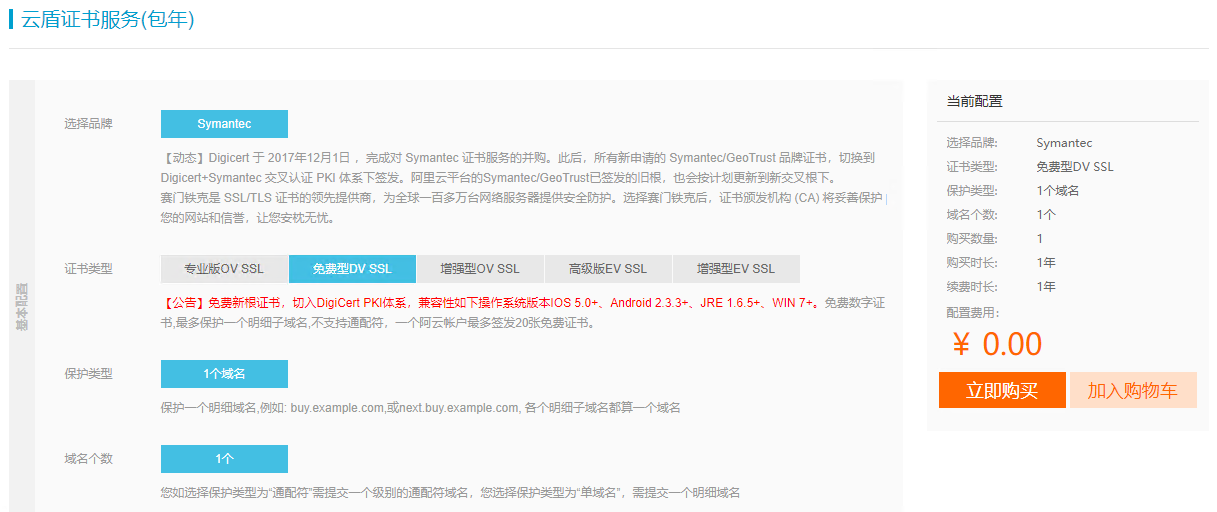Choose 高级版EV SSL certificate type
This screenshot has height=512, width=1217.
click(x=608, y=269)
